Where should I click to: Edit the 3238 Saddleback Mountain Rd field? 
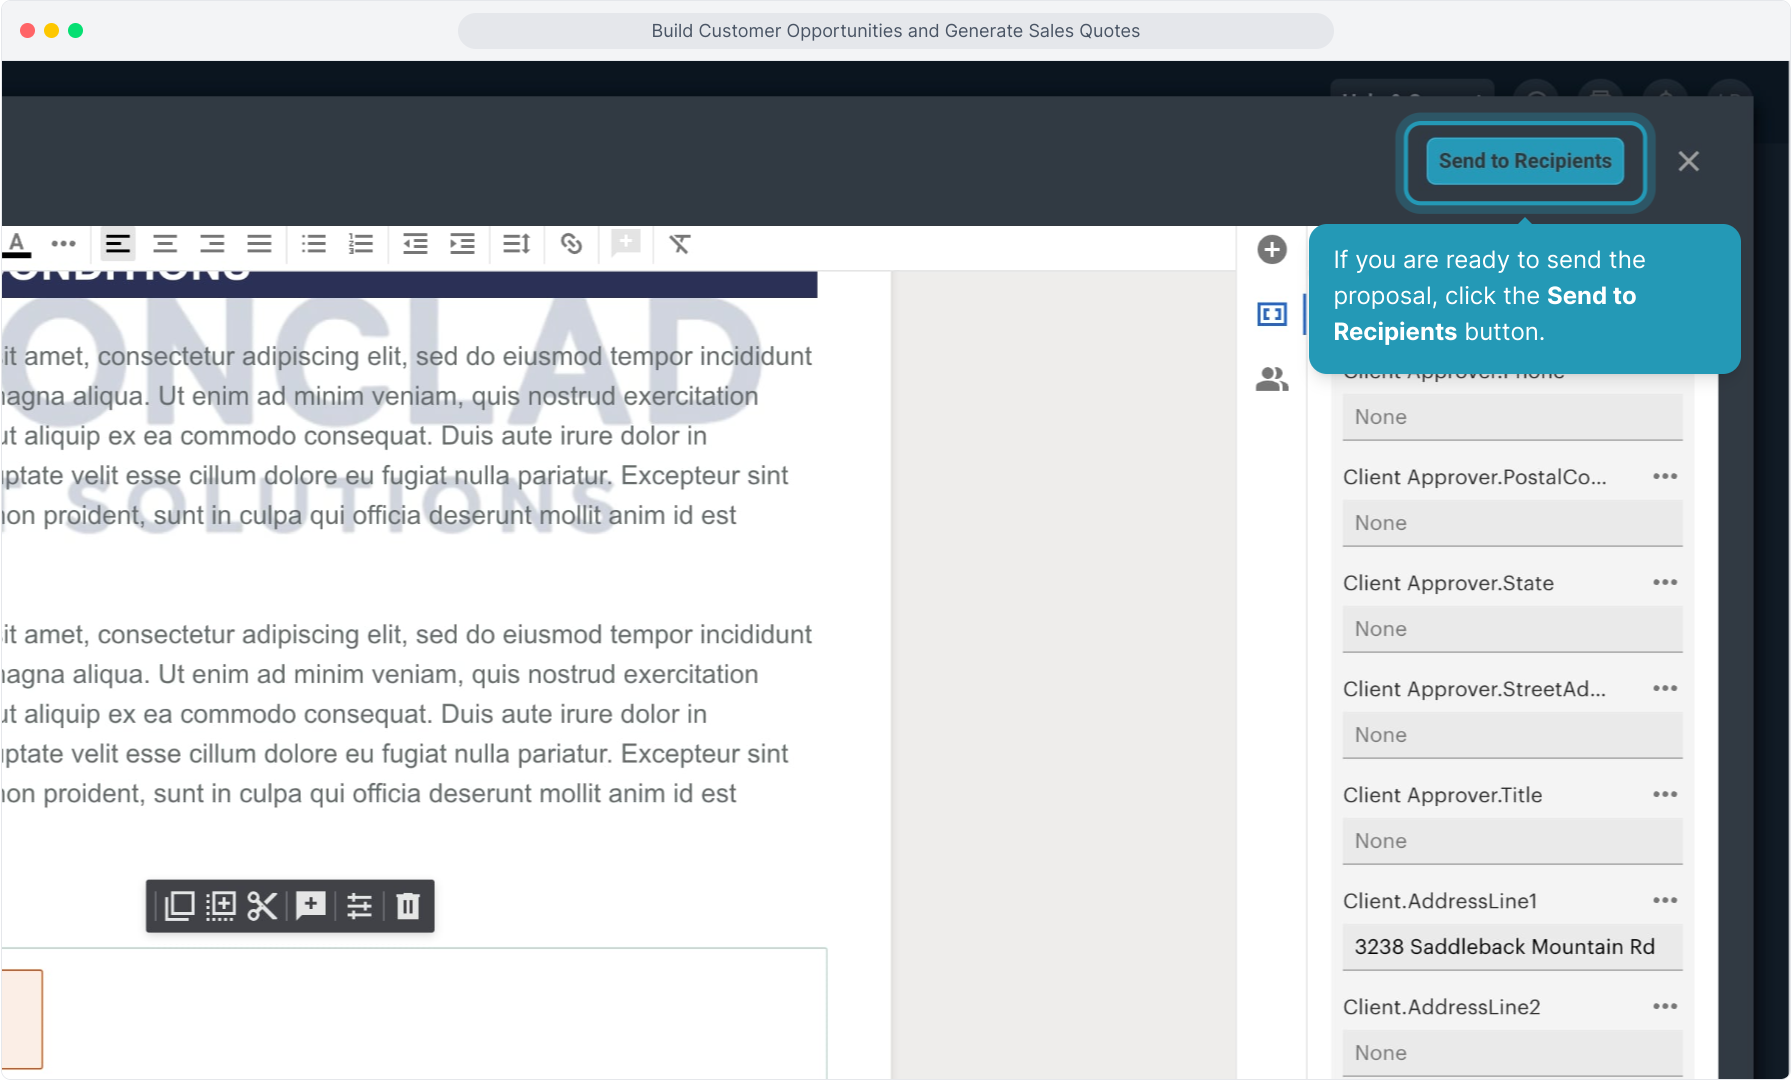[x=1512, y=947]
